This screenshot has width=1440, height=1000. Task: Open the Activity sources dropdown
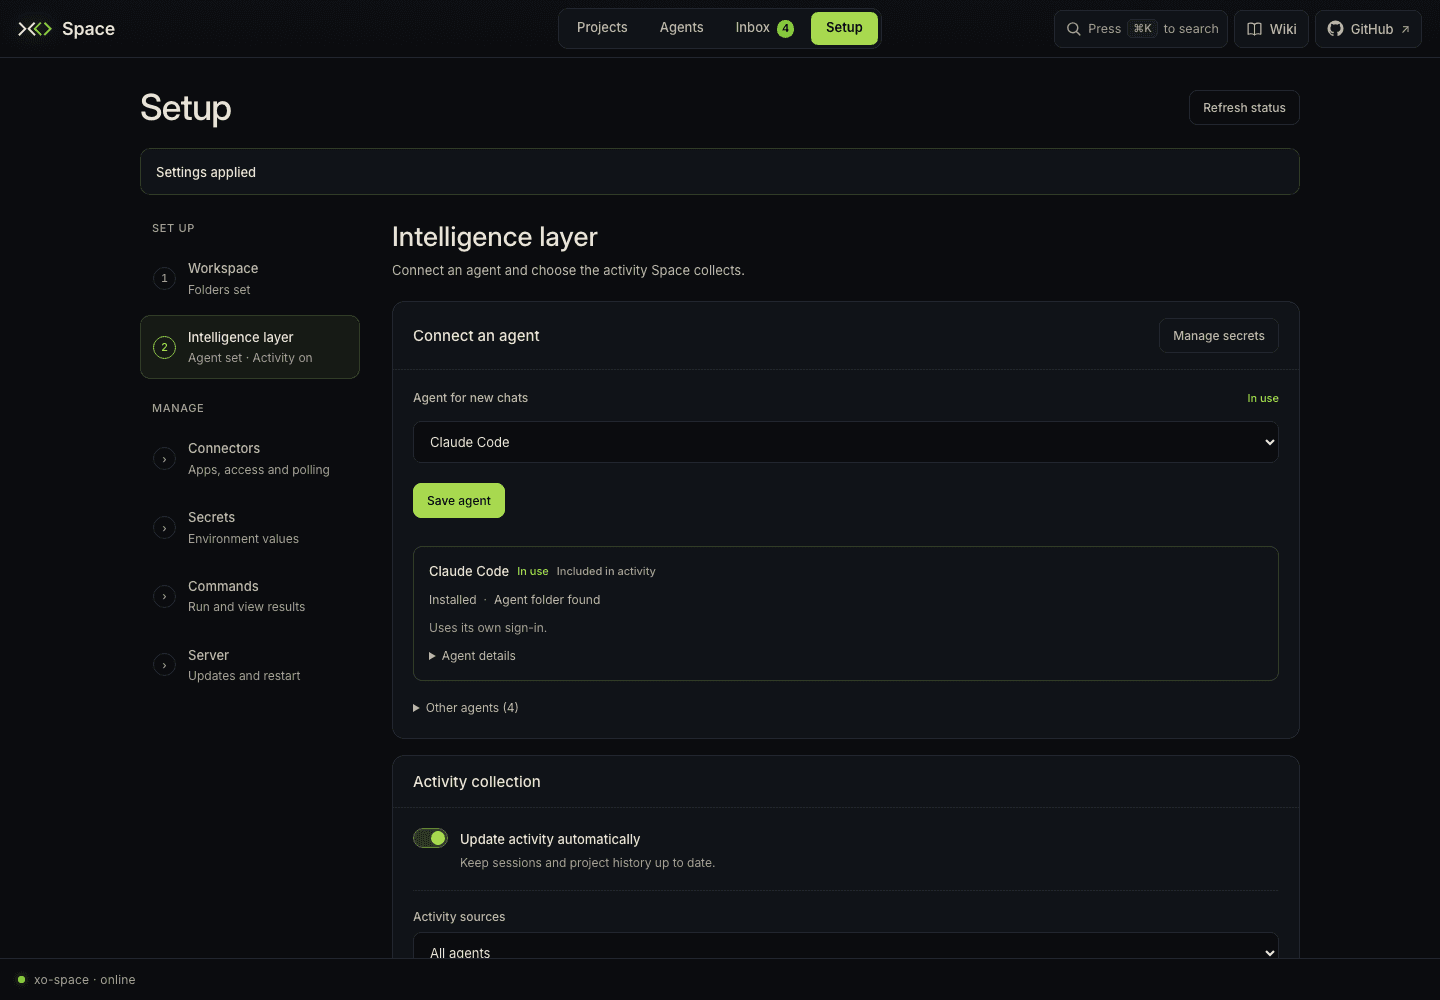pyautogui.click(x=846, y=946)
